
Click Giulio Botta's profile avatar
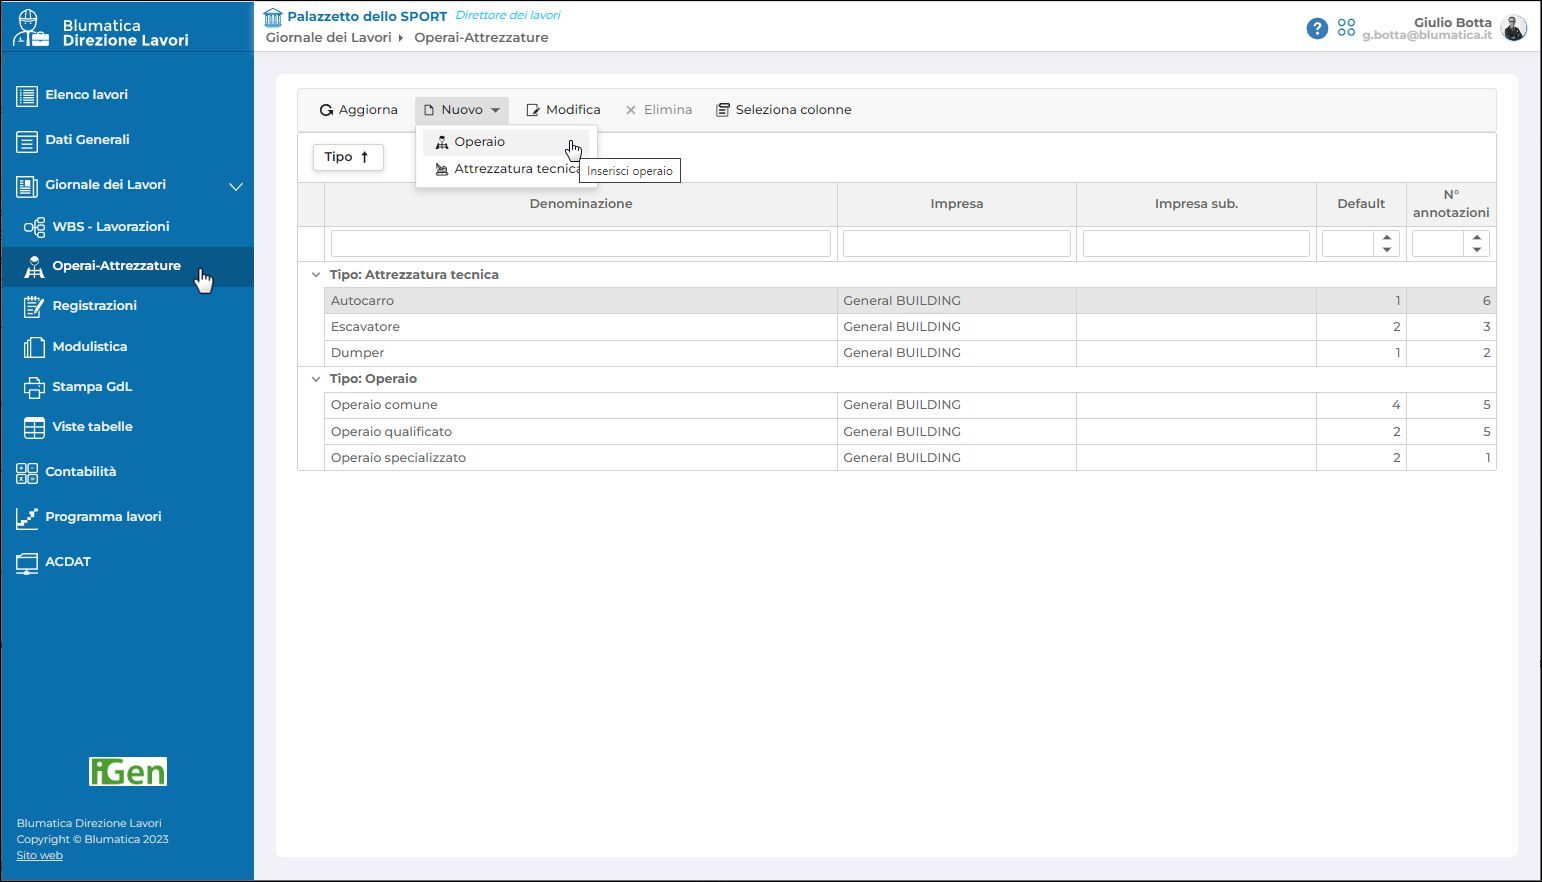point(1513,28)
